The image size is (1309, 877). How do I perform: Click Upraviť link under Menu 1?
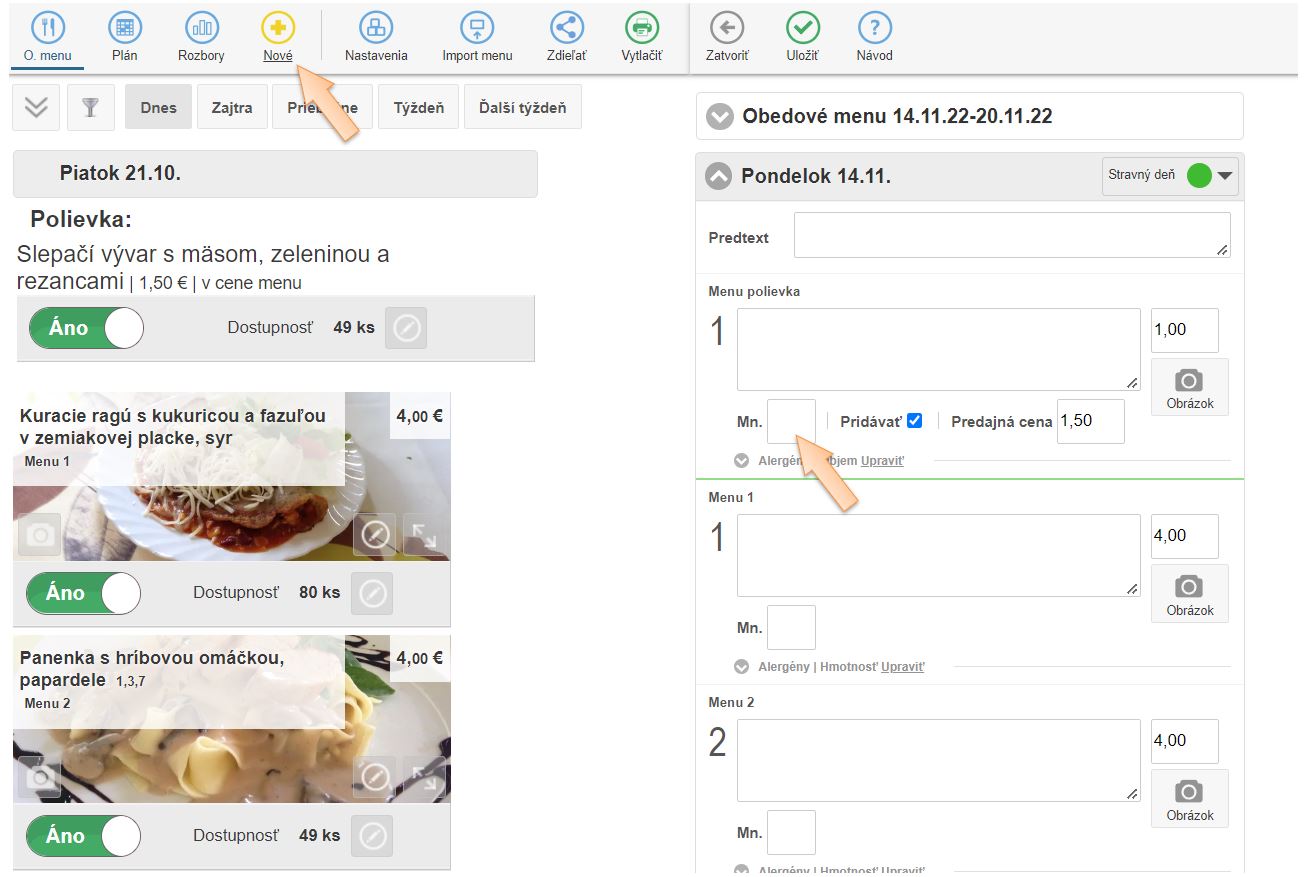tap(902, 667)
